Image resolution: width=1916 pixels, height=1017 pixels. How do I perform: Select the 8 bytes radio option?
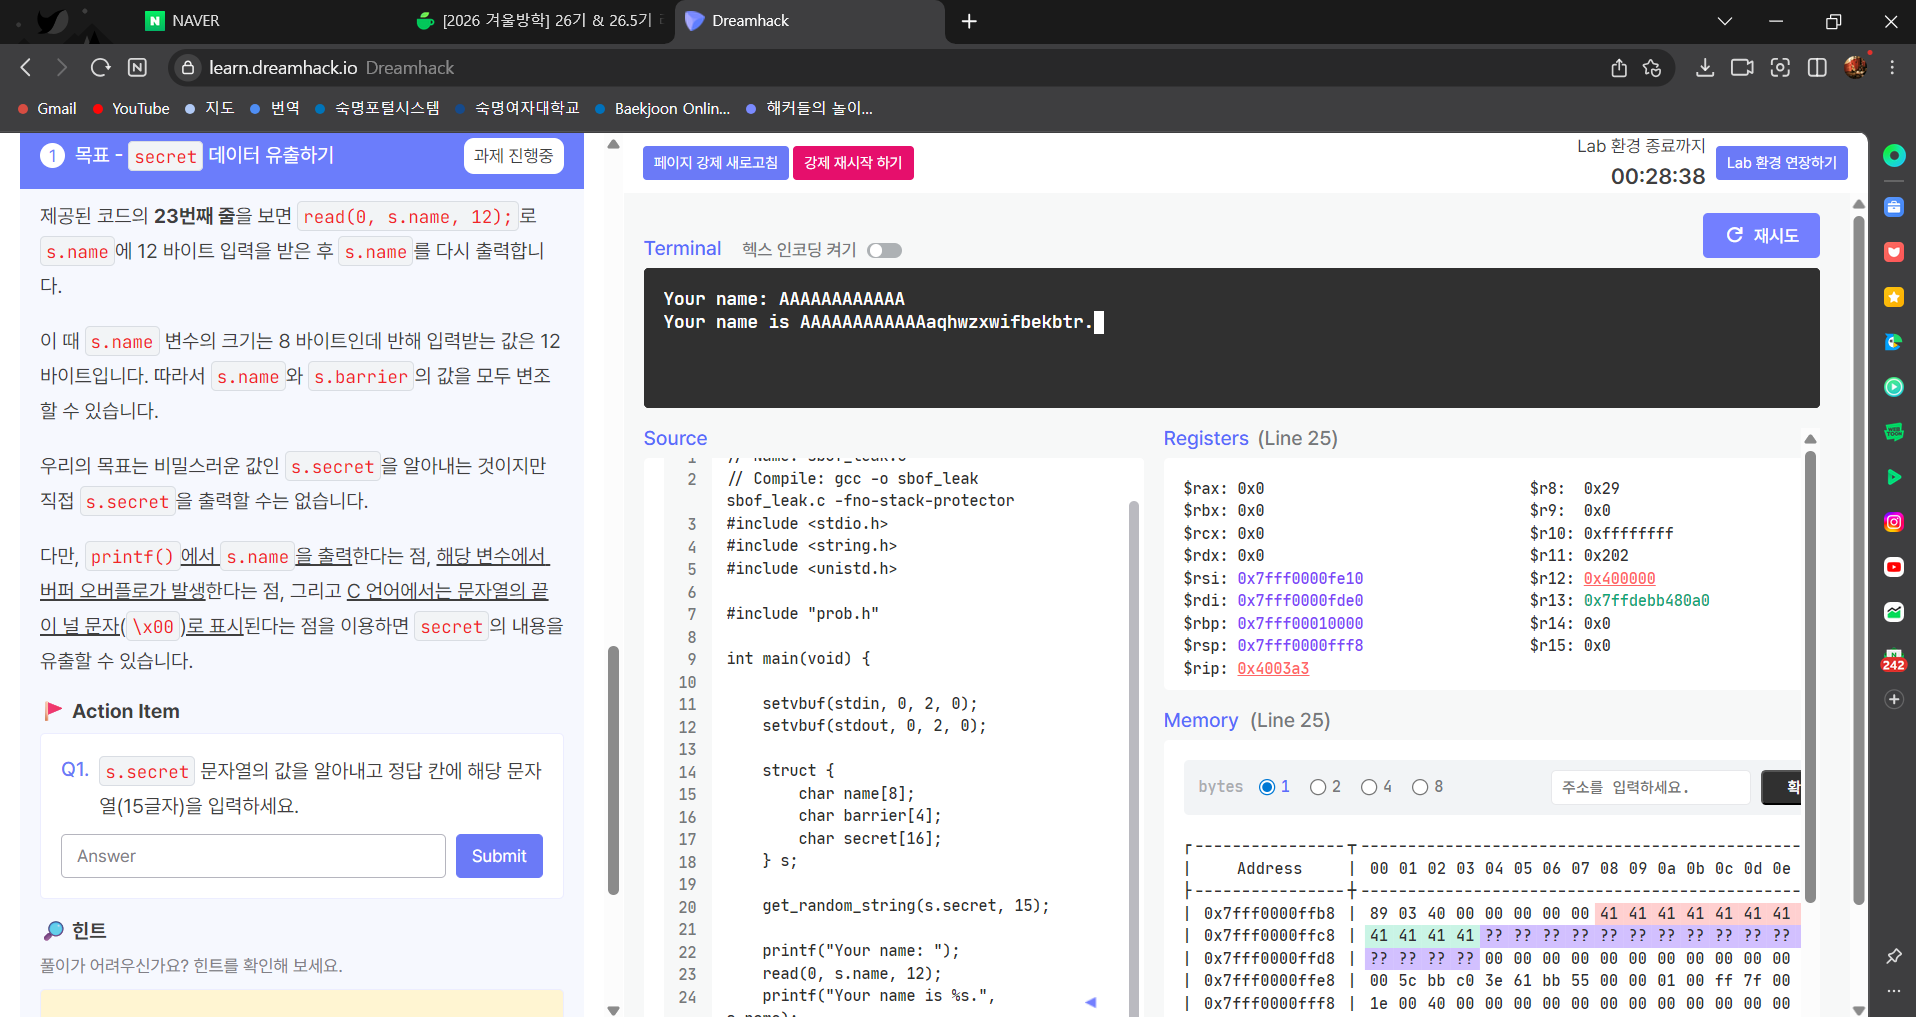pyautogui.click(x=1420, y=787)
